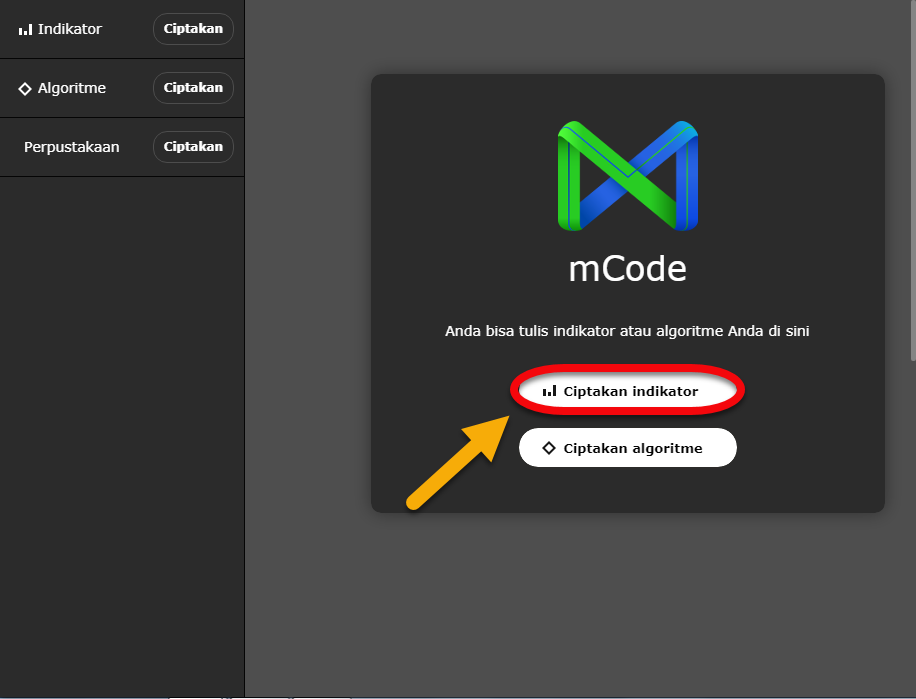
Task: Click the Ciptakan indikator button
Action: coord(627,391)
